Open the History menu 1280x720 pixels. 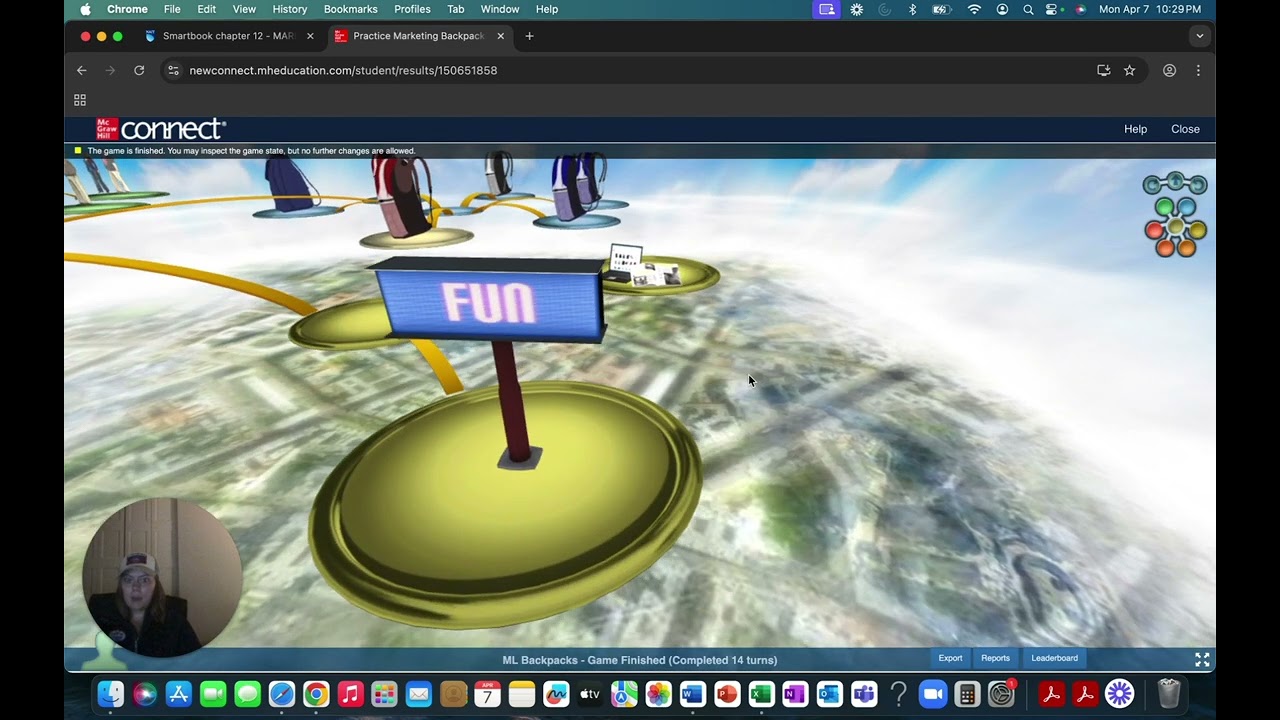[x=289, y=9]
